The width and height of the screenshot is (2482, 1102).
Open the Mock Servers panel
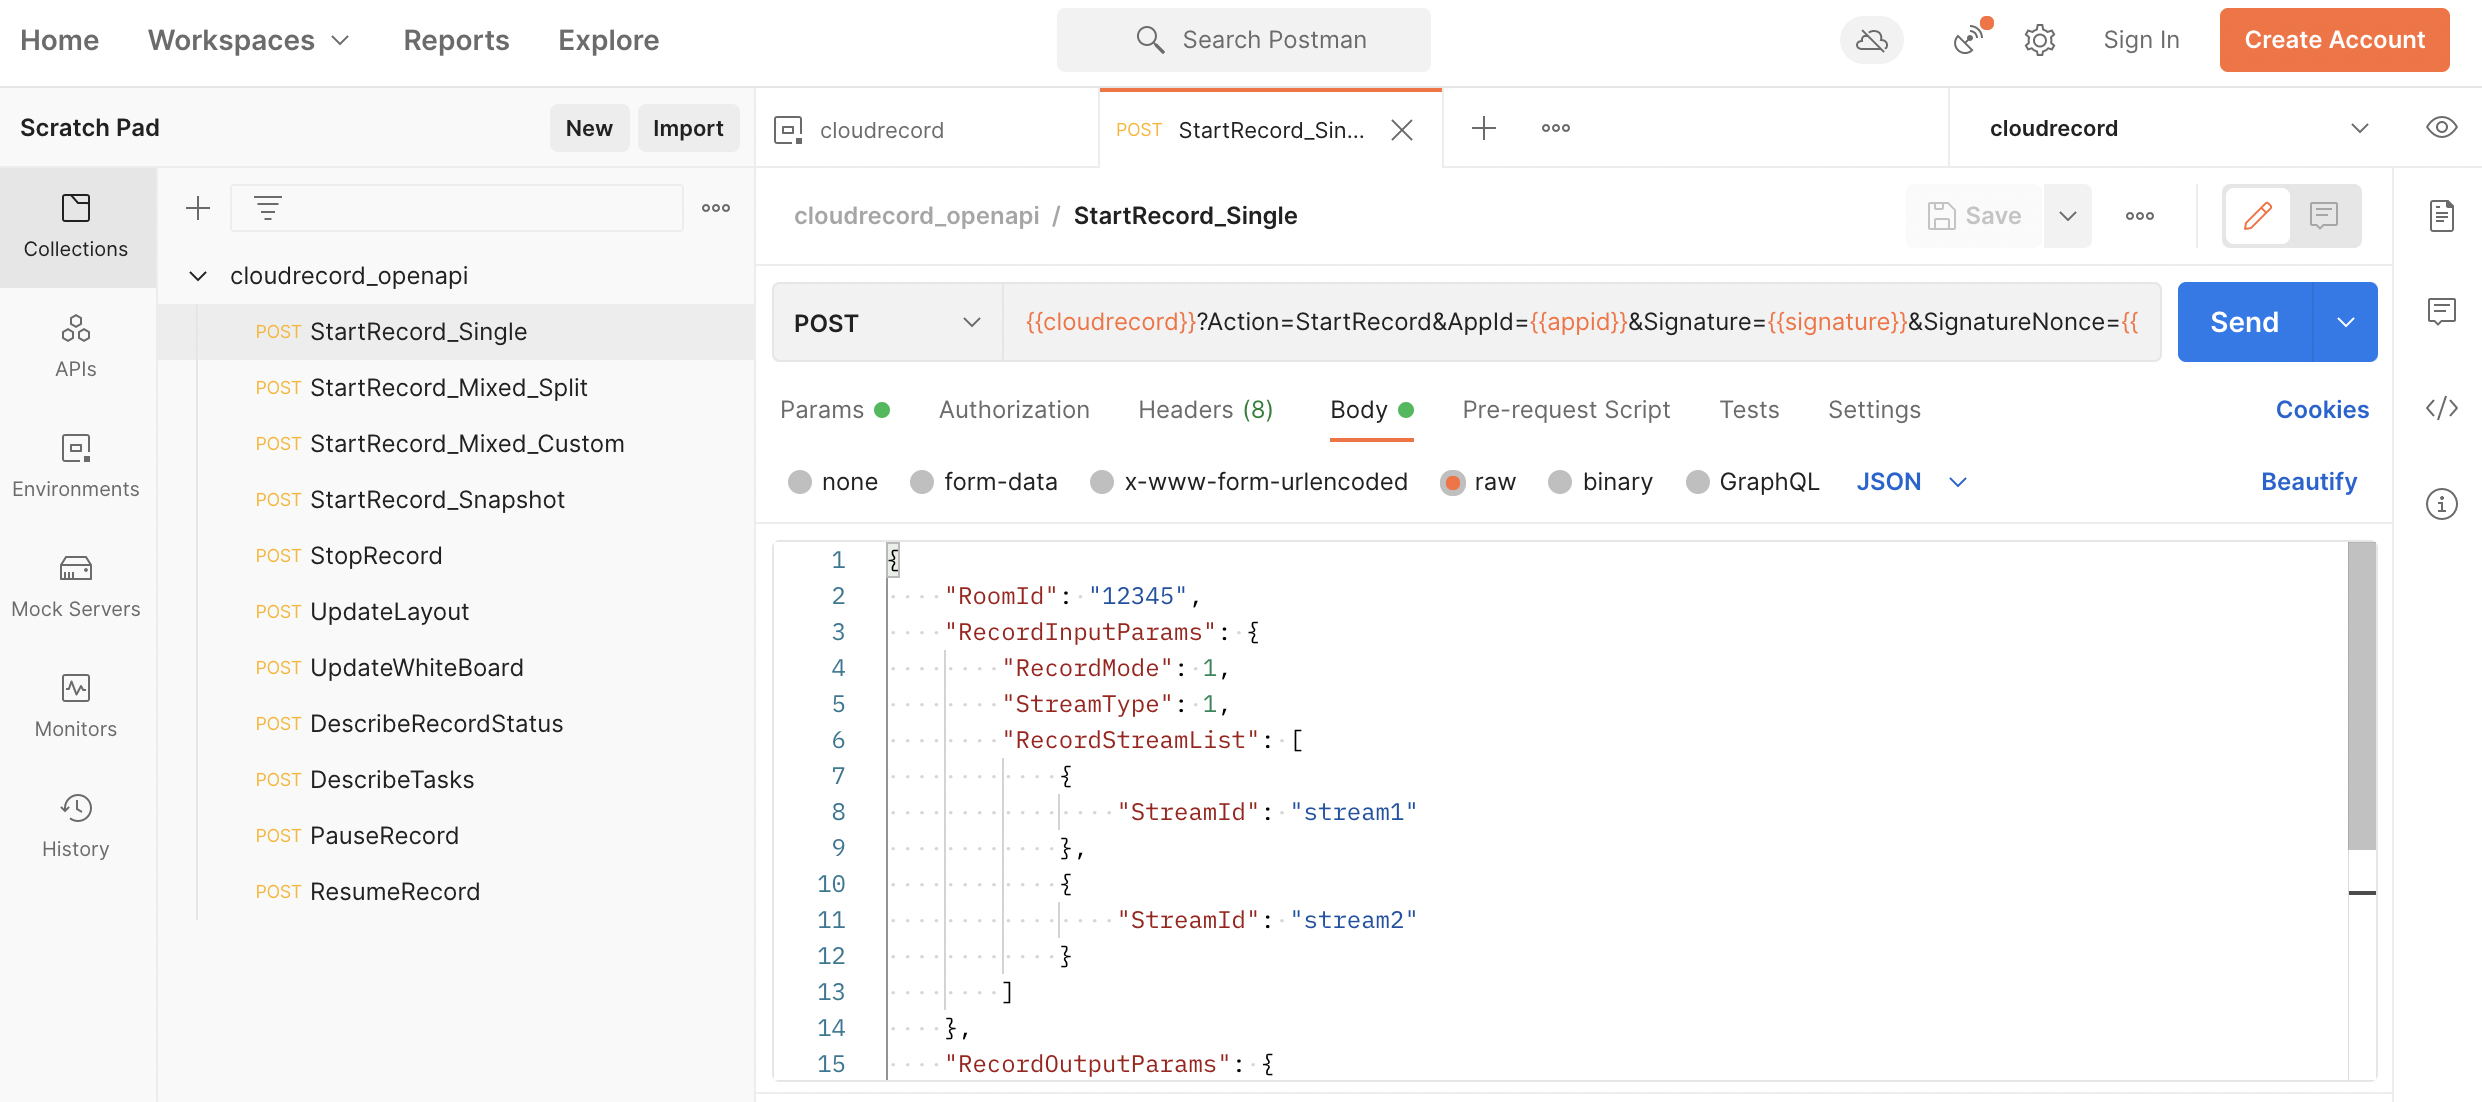pos(76,587)
